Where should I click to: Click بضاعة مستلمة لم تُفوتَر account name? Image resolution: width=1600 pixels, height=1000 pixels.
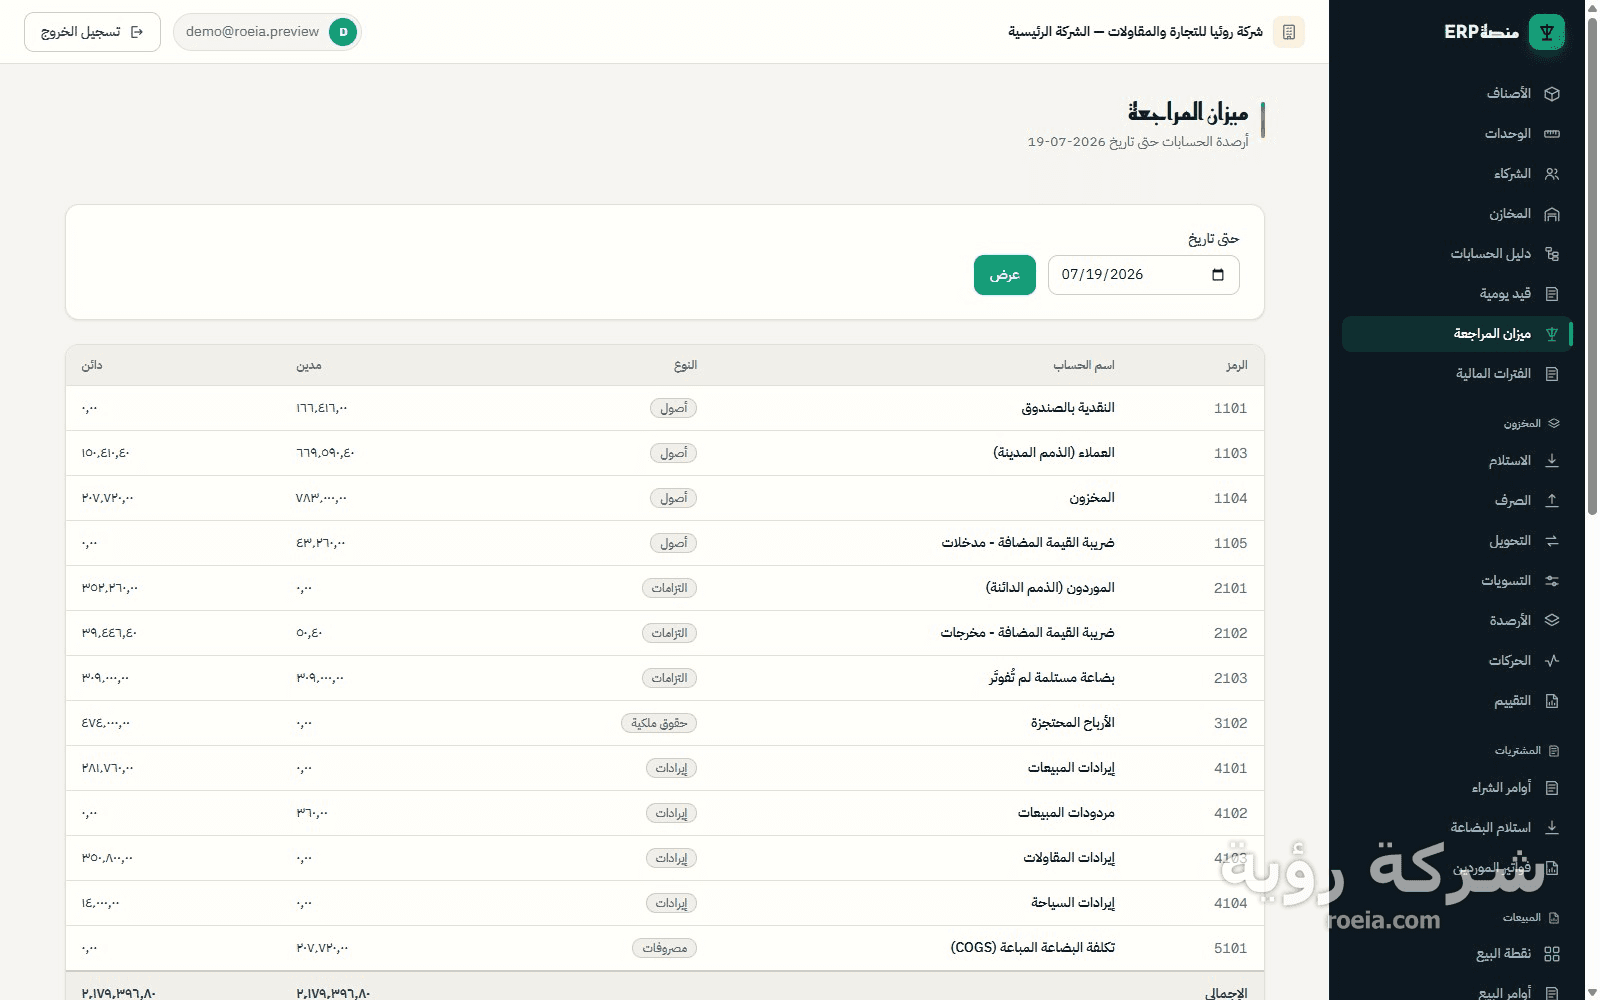(1052, 678)
